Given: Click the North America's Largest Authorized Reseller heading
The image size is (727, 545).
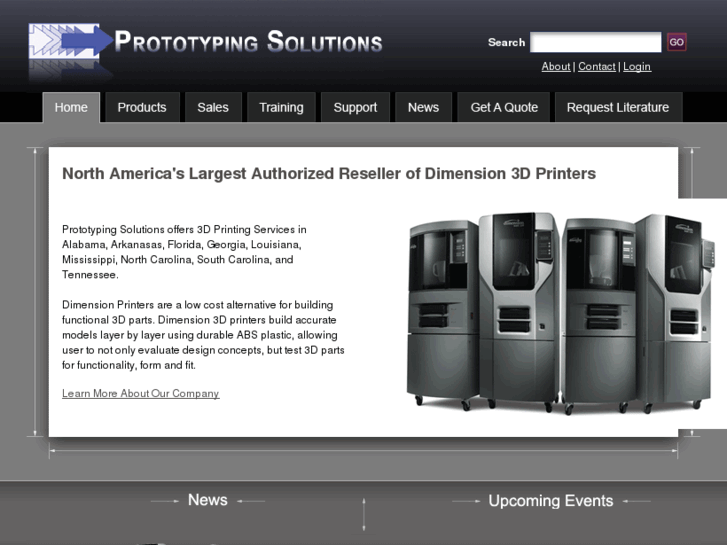Looking at the screenshot, I should [329, 173].
